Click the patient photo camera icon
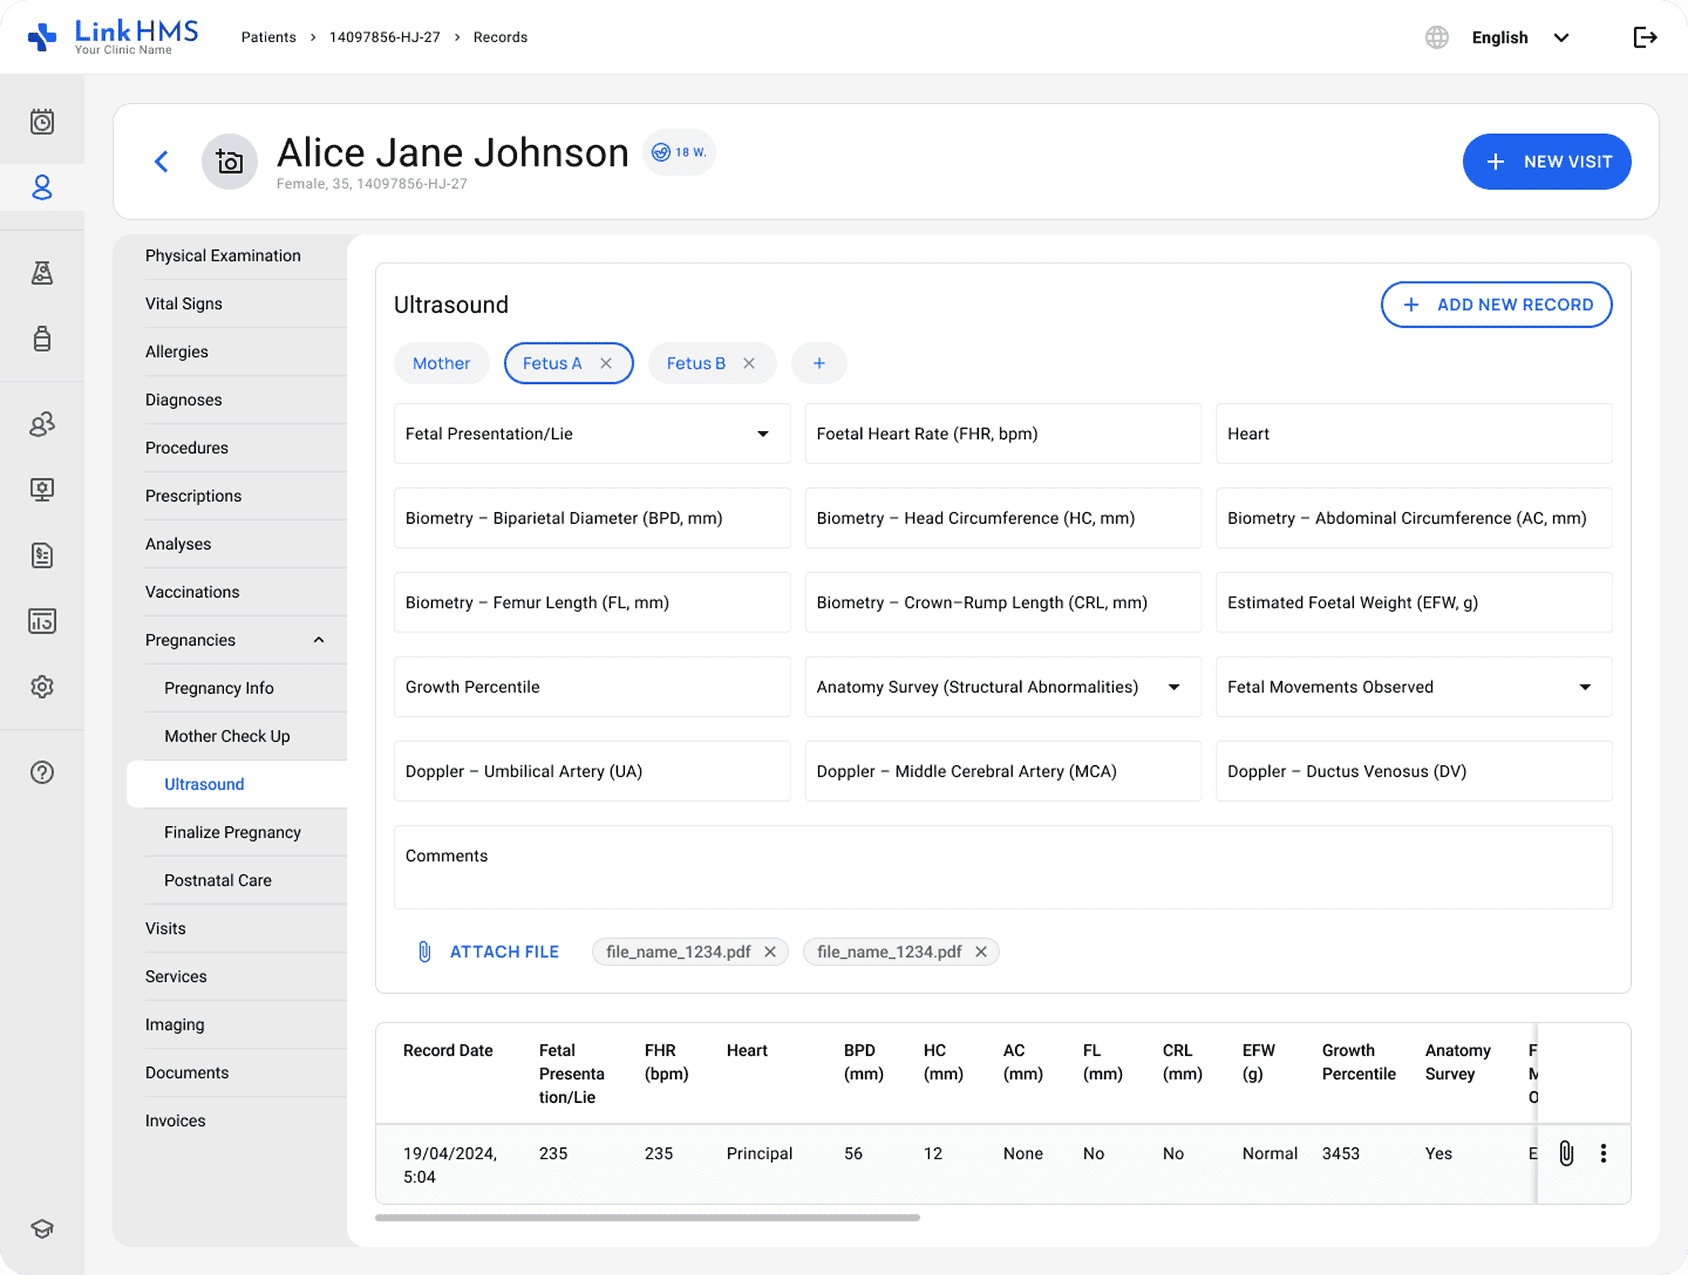The image size is (1688, 1275). click(x=230, y=162)
